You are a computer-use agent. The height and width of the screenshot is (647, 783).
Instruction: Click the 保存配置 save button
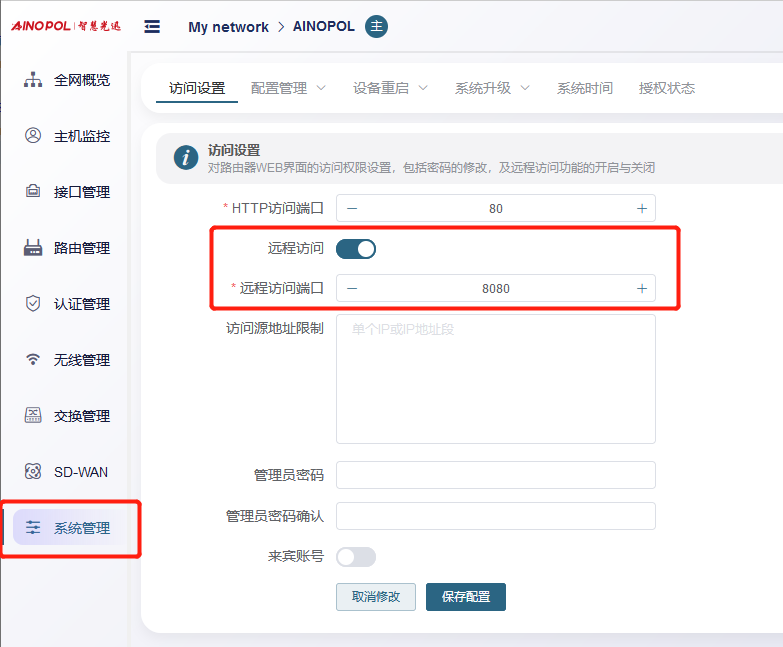[466, 597]
